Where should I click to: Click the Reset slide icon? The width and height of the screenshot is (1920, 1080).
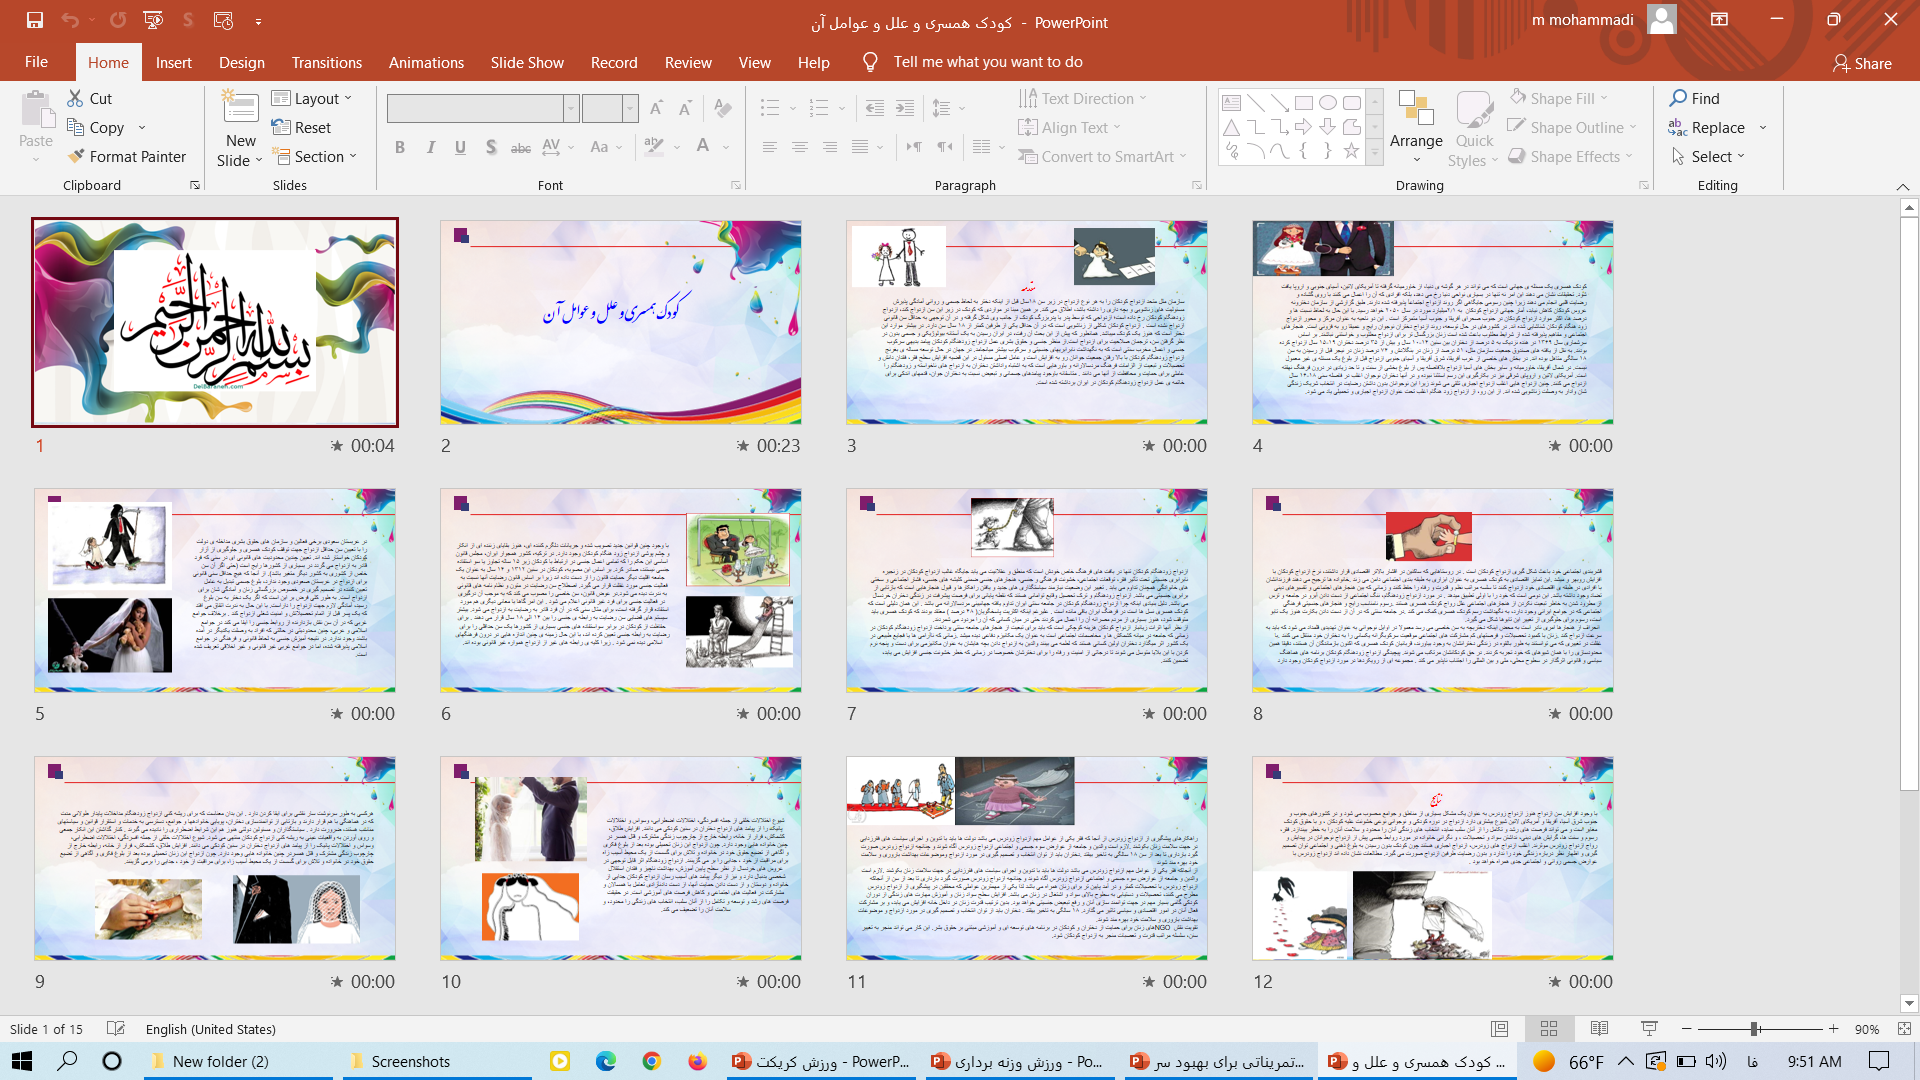281,128
